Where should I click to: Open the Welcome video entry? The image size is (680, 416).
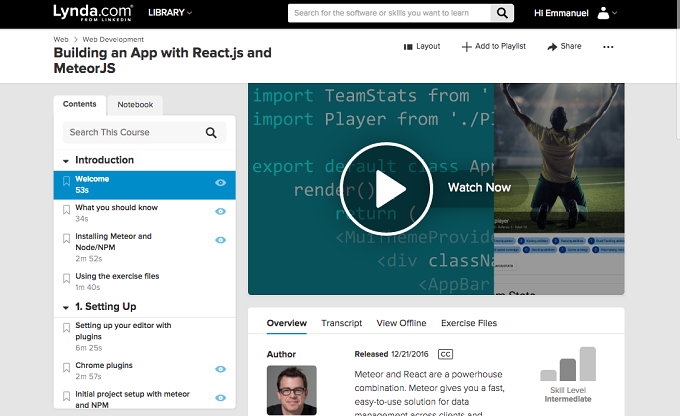(x=144, y=185)
